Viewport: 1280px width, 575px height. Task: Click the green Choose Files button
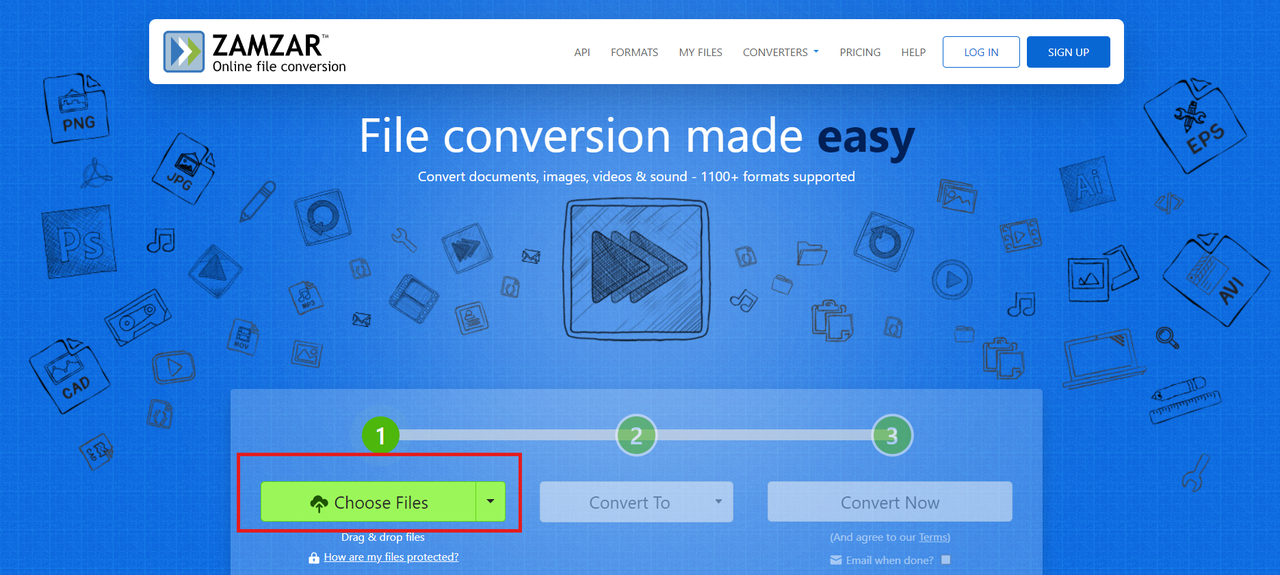(367, 502)
